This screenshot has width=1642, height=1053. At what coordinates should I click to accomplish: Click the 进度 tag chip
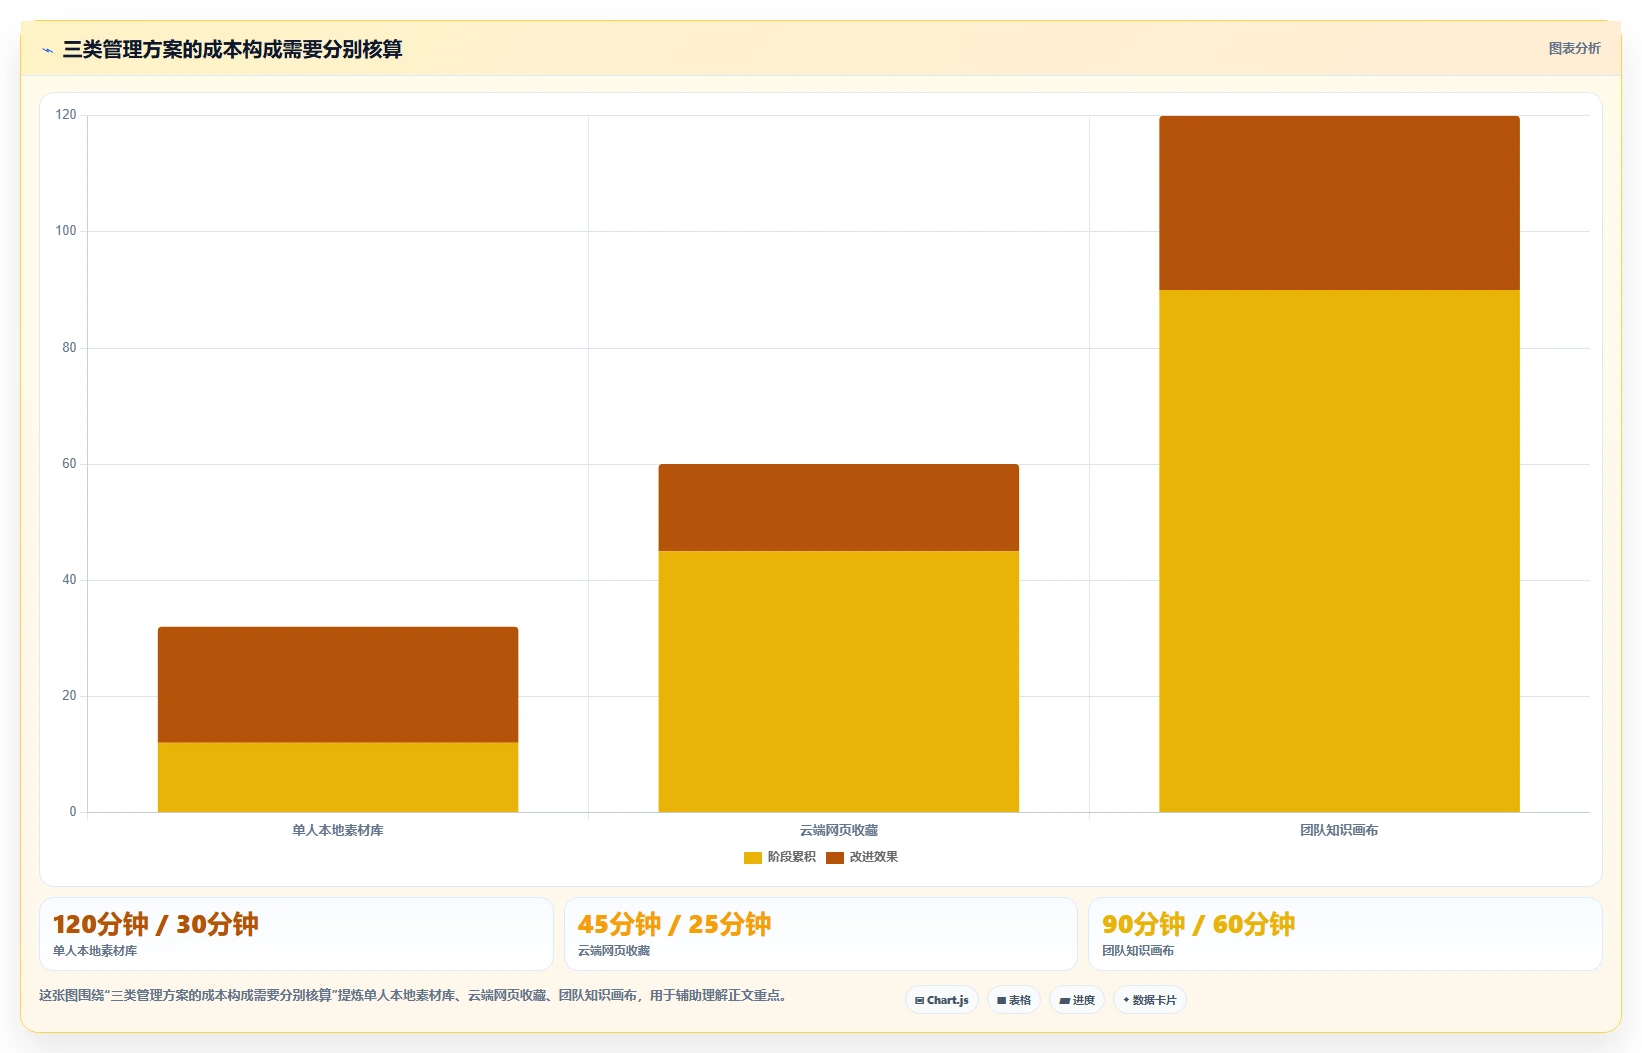tap(1076, 1000)
